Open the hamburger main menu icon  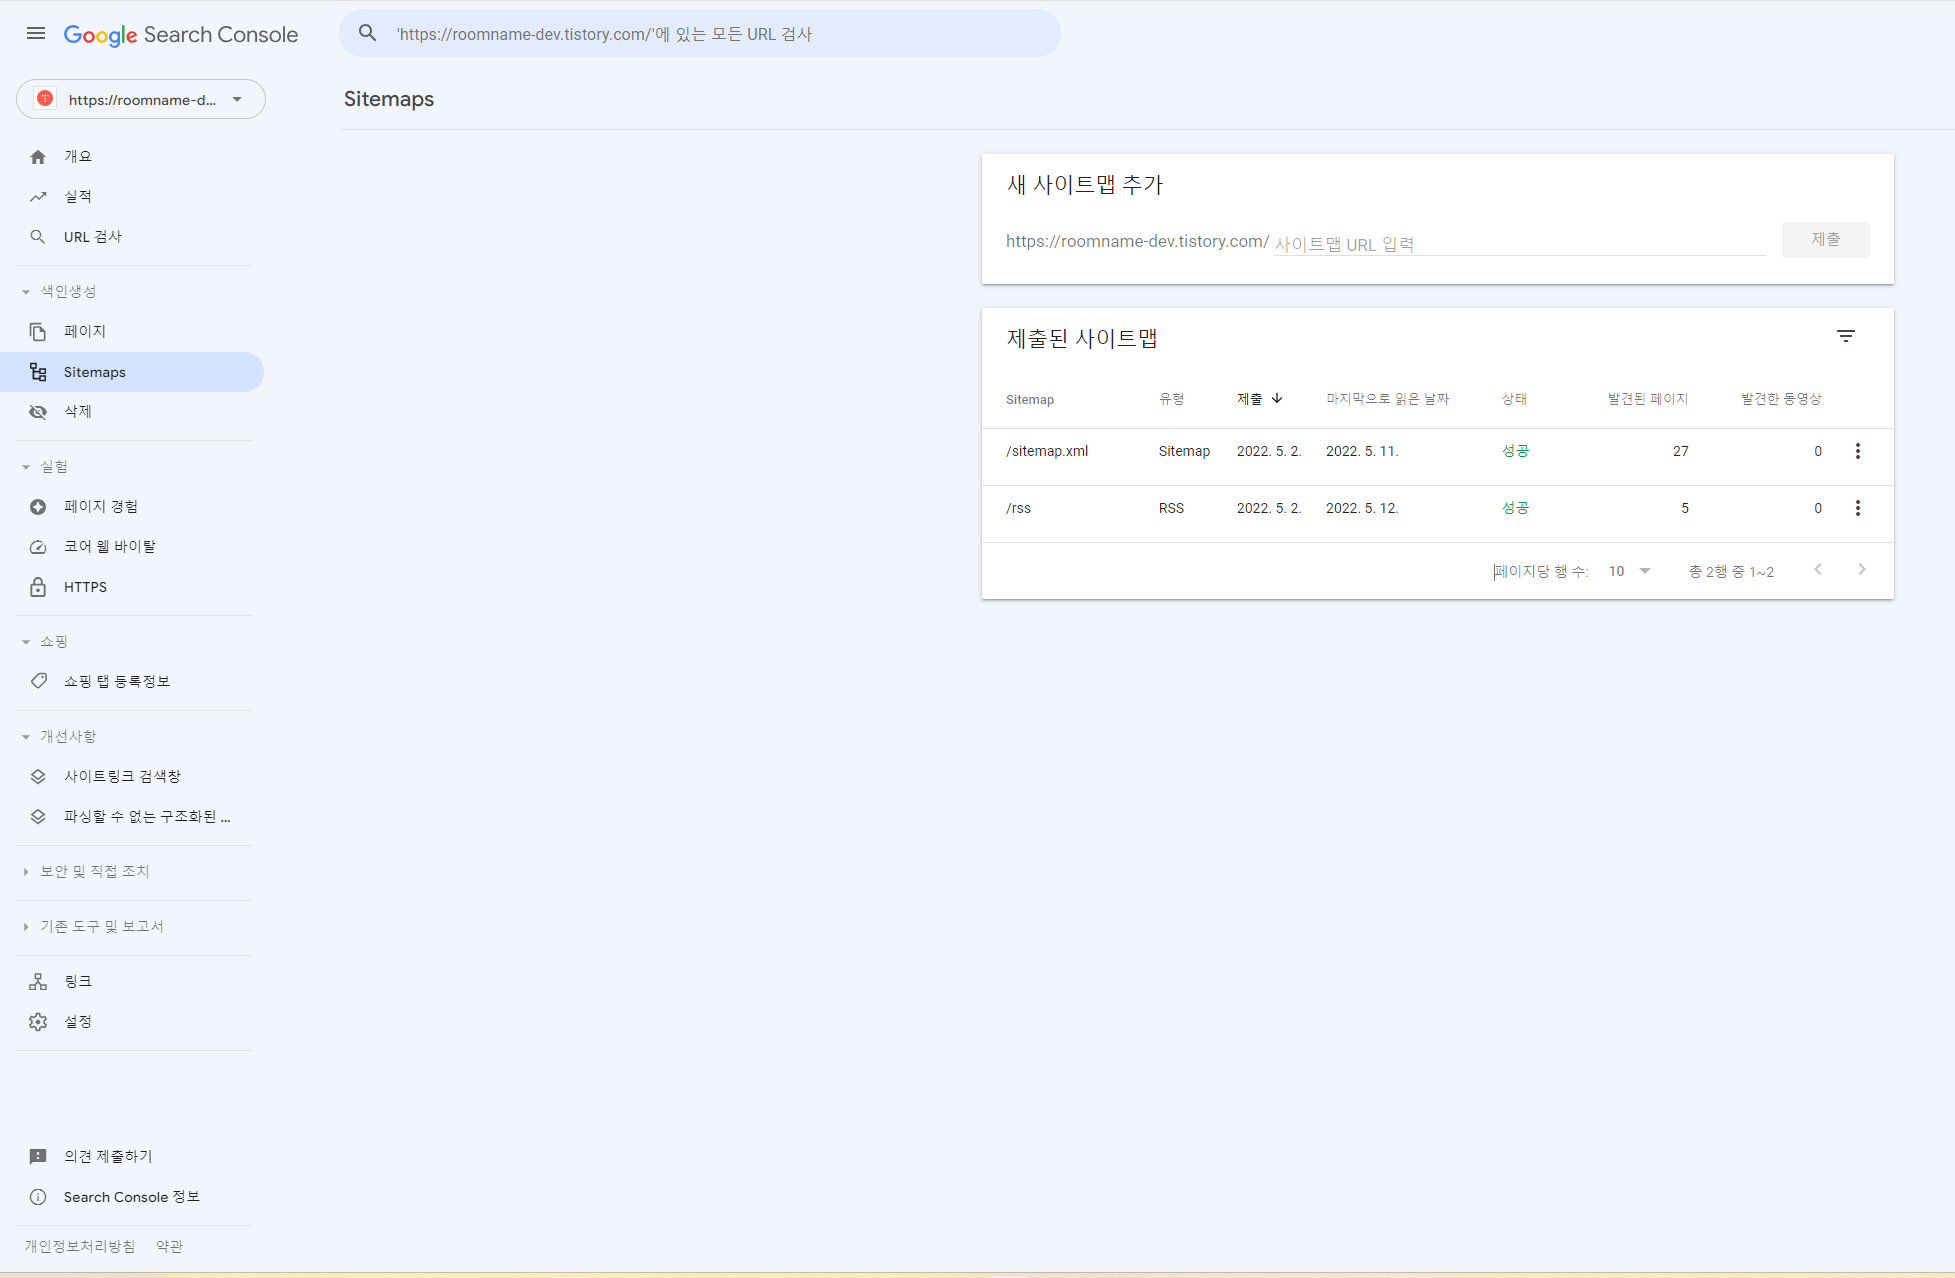pyautogui.click(x=36, y=34)
